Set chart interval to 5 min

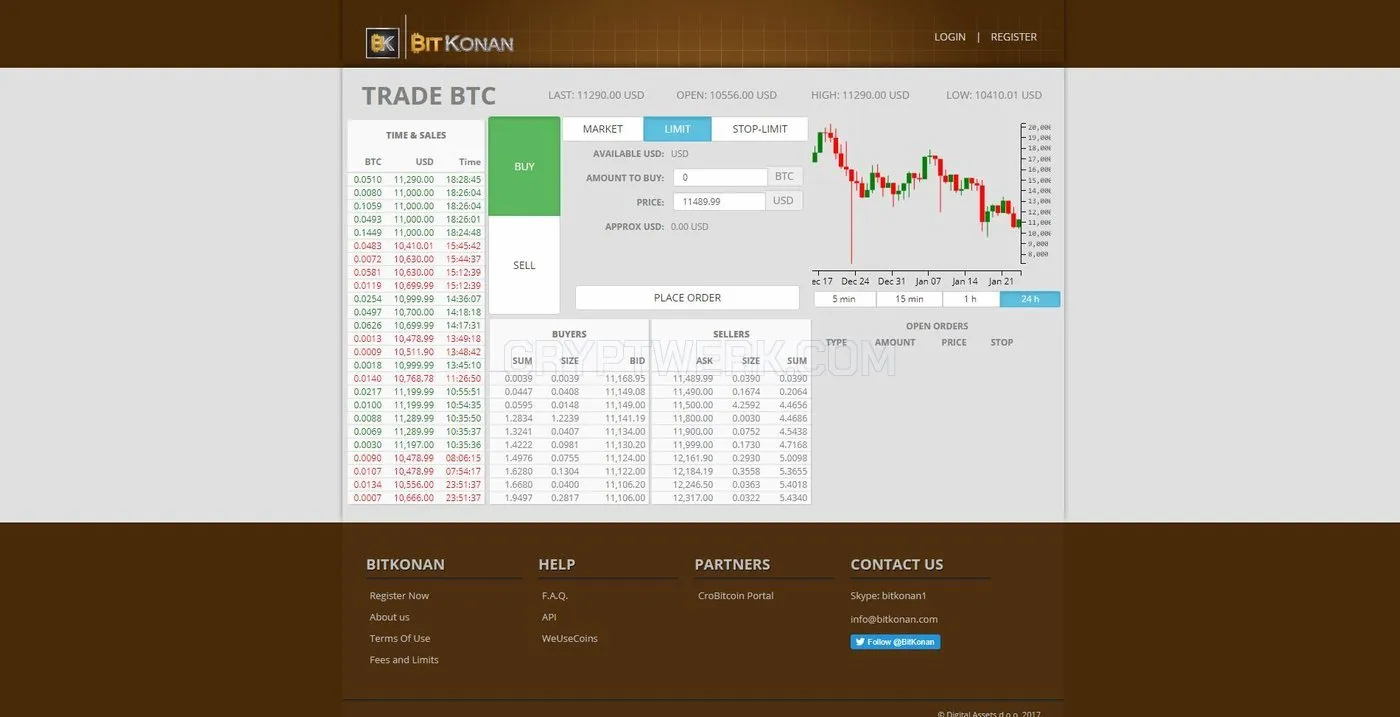[844, 299]
